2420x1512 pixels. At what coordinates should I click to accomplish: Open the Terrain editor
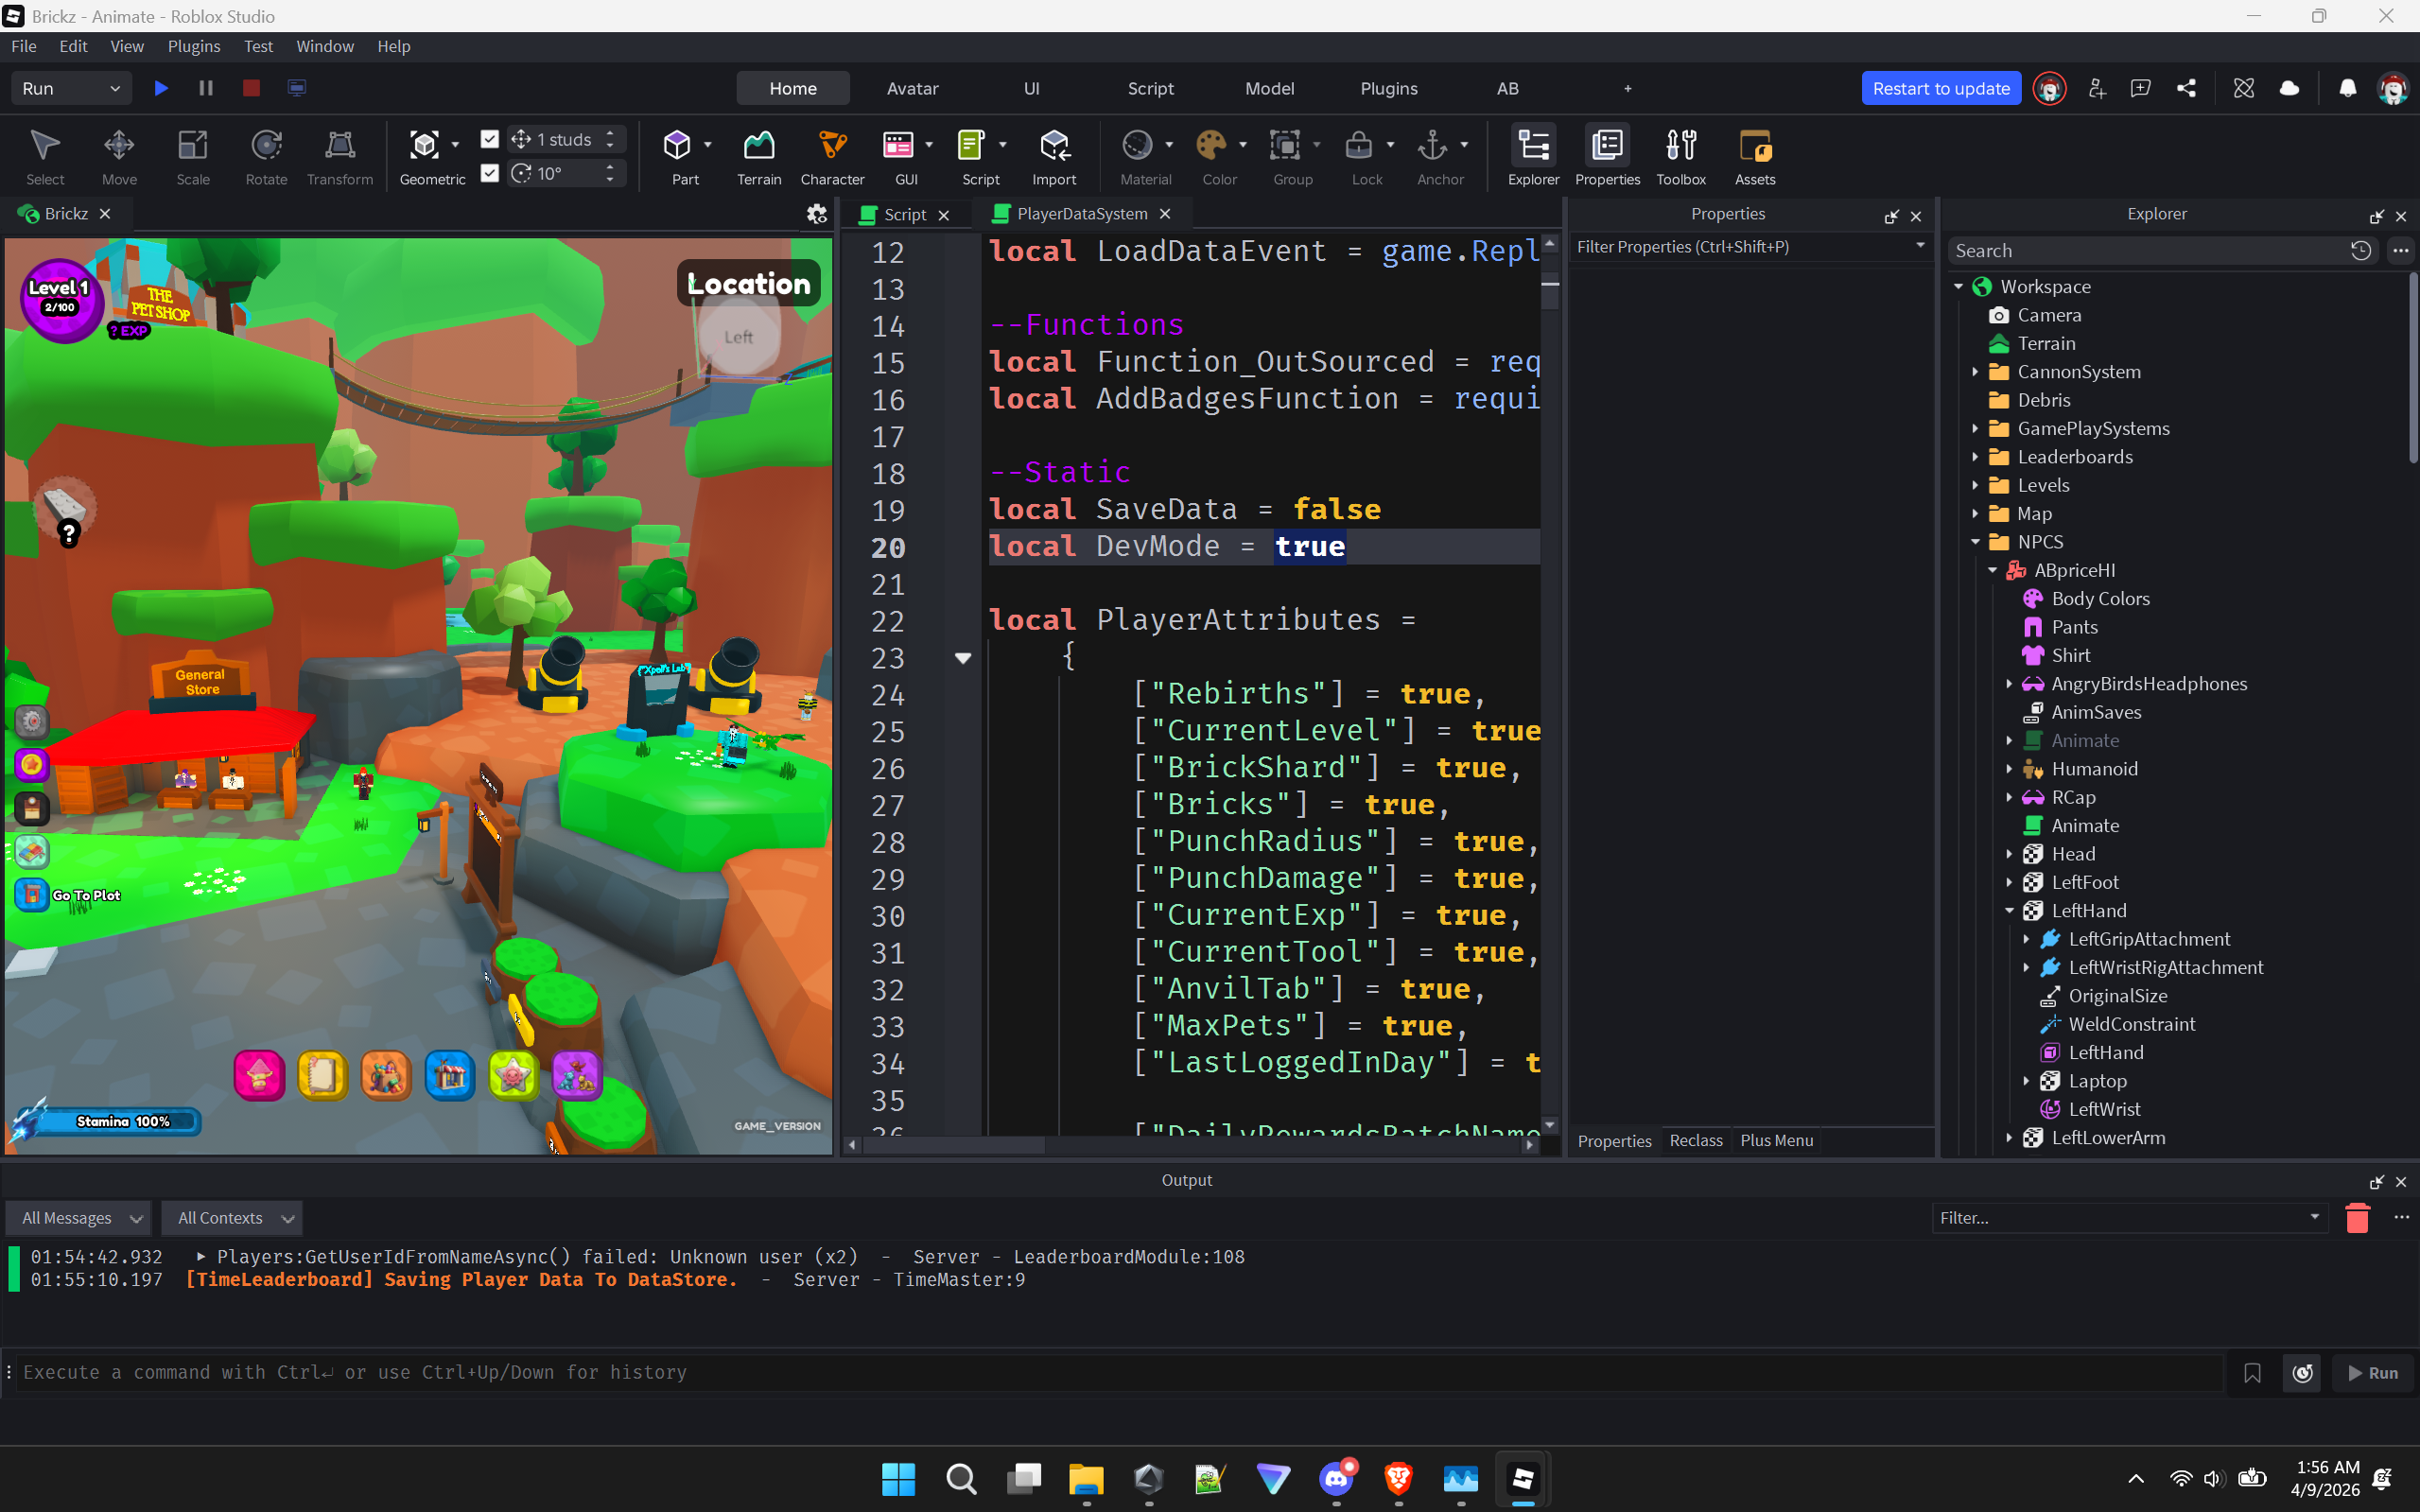(x=759, y=157)
